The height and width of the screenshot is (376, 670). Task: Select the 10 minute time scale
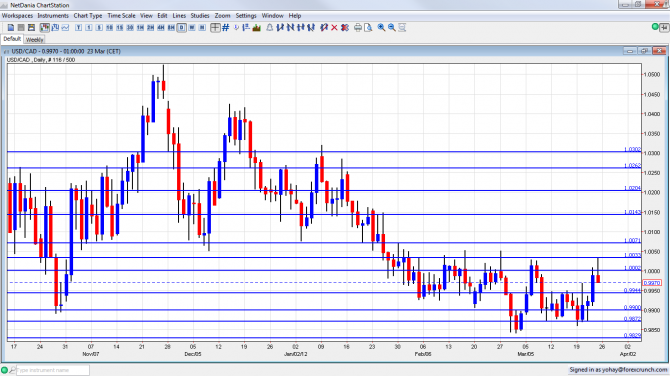[109, 28]
